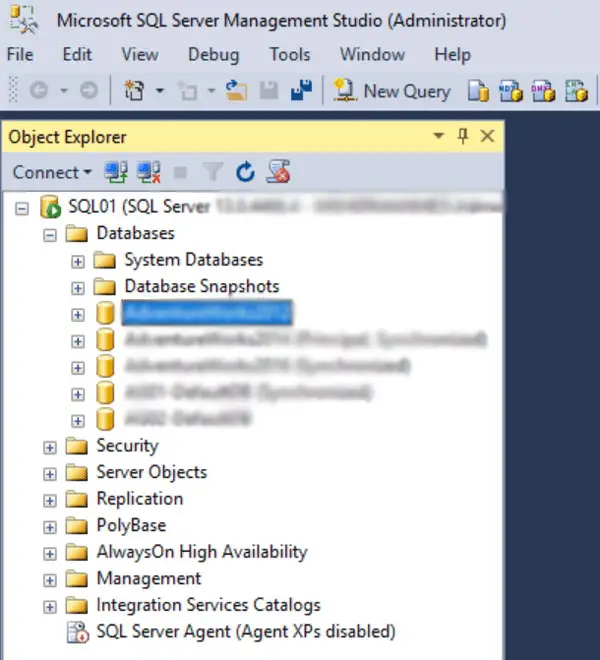
Task: Click the Save All toolbar icon
Action: (x=301, y=91)
